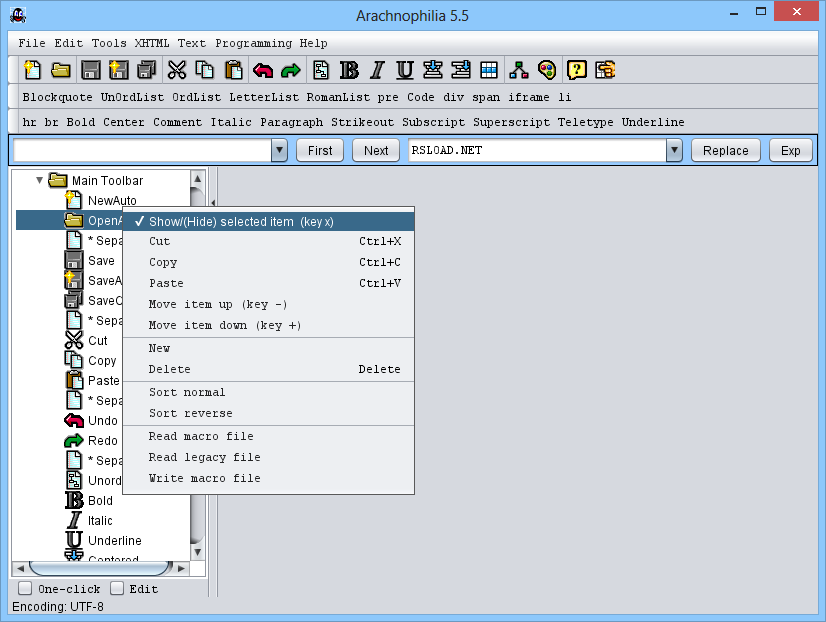Click the Paste clipboard toolbar icon

[x=233, y=70]
